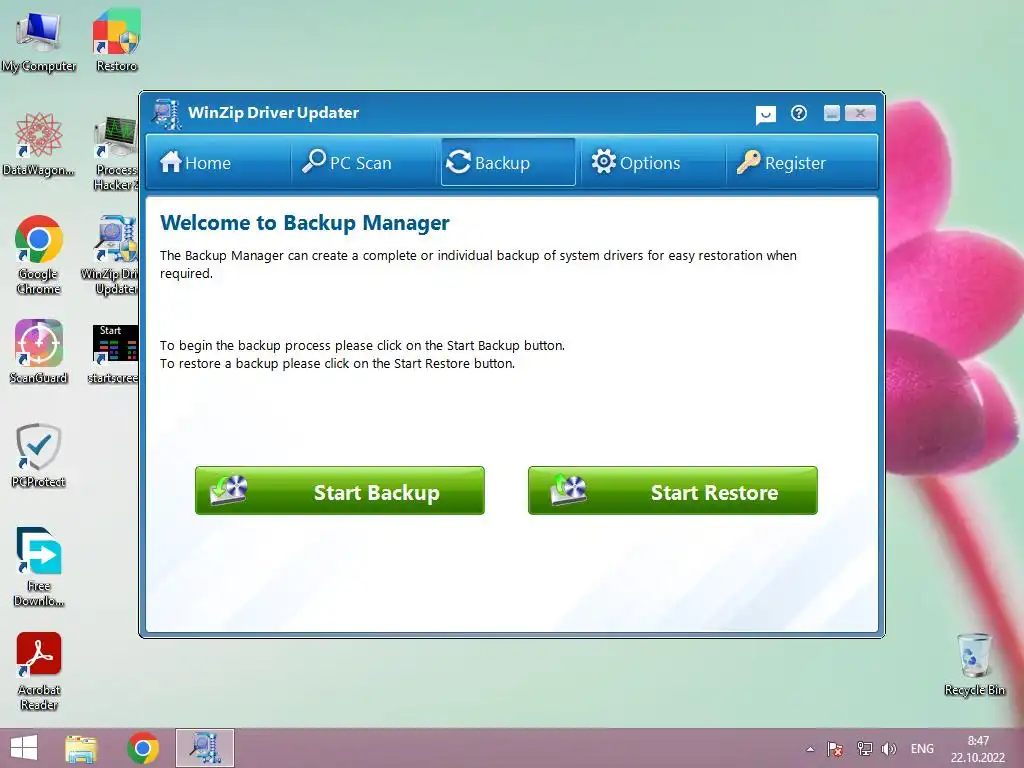Screen dimensions: 1024x768
Task: Open the taskbar clock and date
Action: [978, 749]
